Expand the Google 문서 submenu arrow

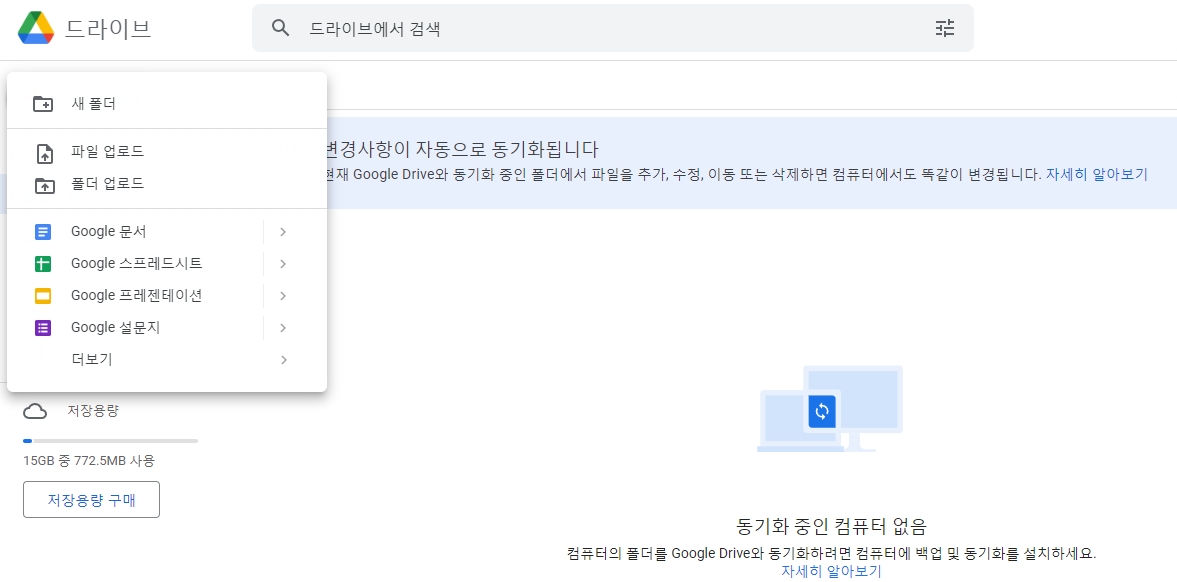[x=283, y=232]
